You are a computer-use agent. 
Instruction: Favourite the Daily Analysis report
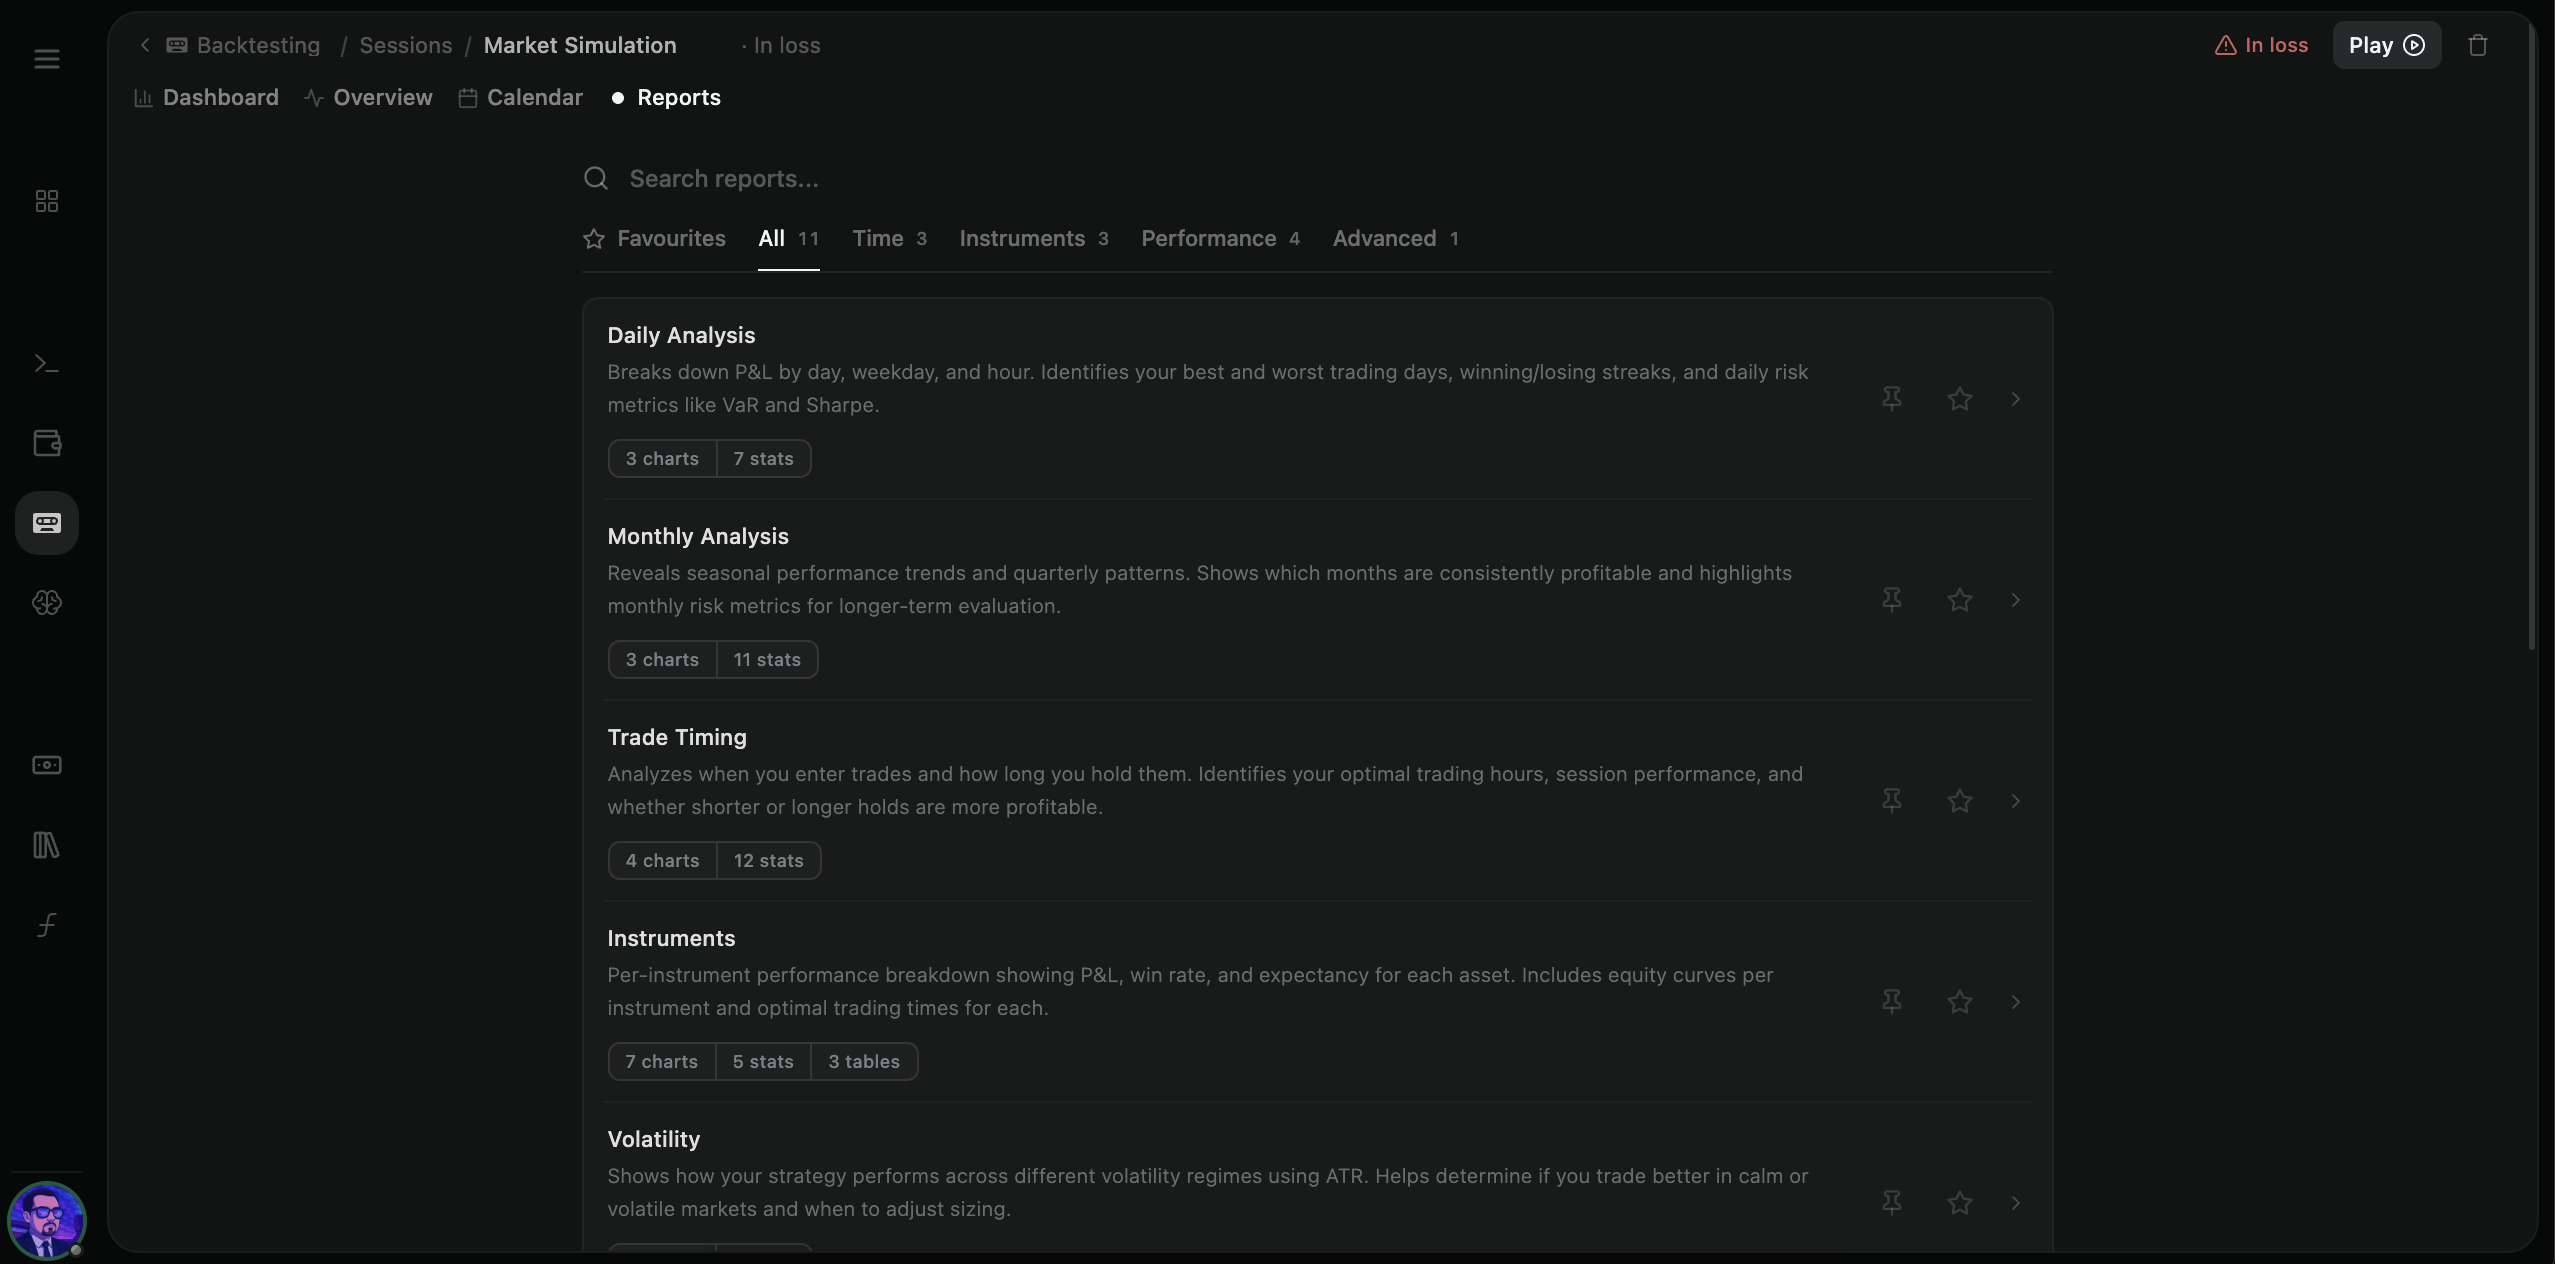pyautogui.click(x=1959, y=399)
